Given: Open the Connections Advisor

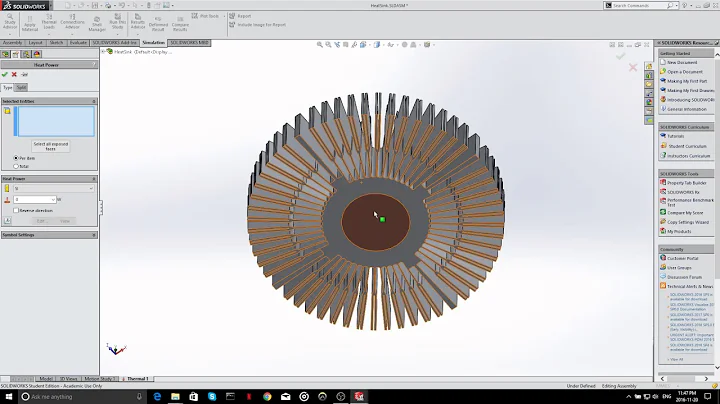Looking at the screenshot, I should coord(73,21).
